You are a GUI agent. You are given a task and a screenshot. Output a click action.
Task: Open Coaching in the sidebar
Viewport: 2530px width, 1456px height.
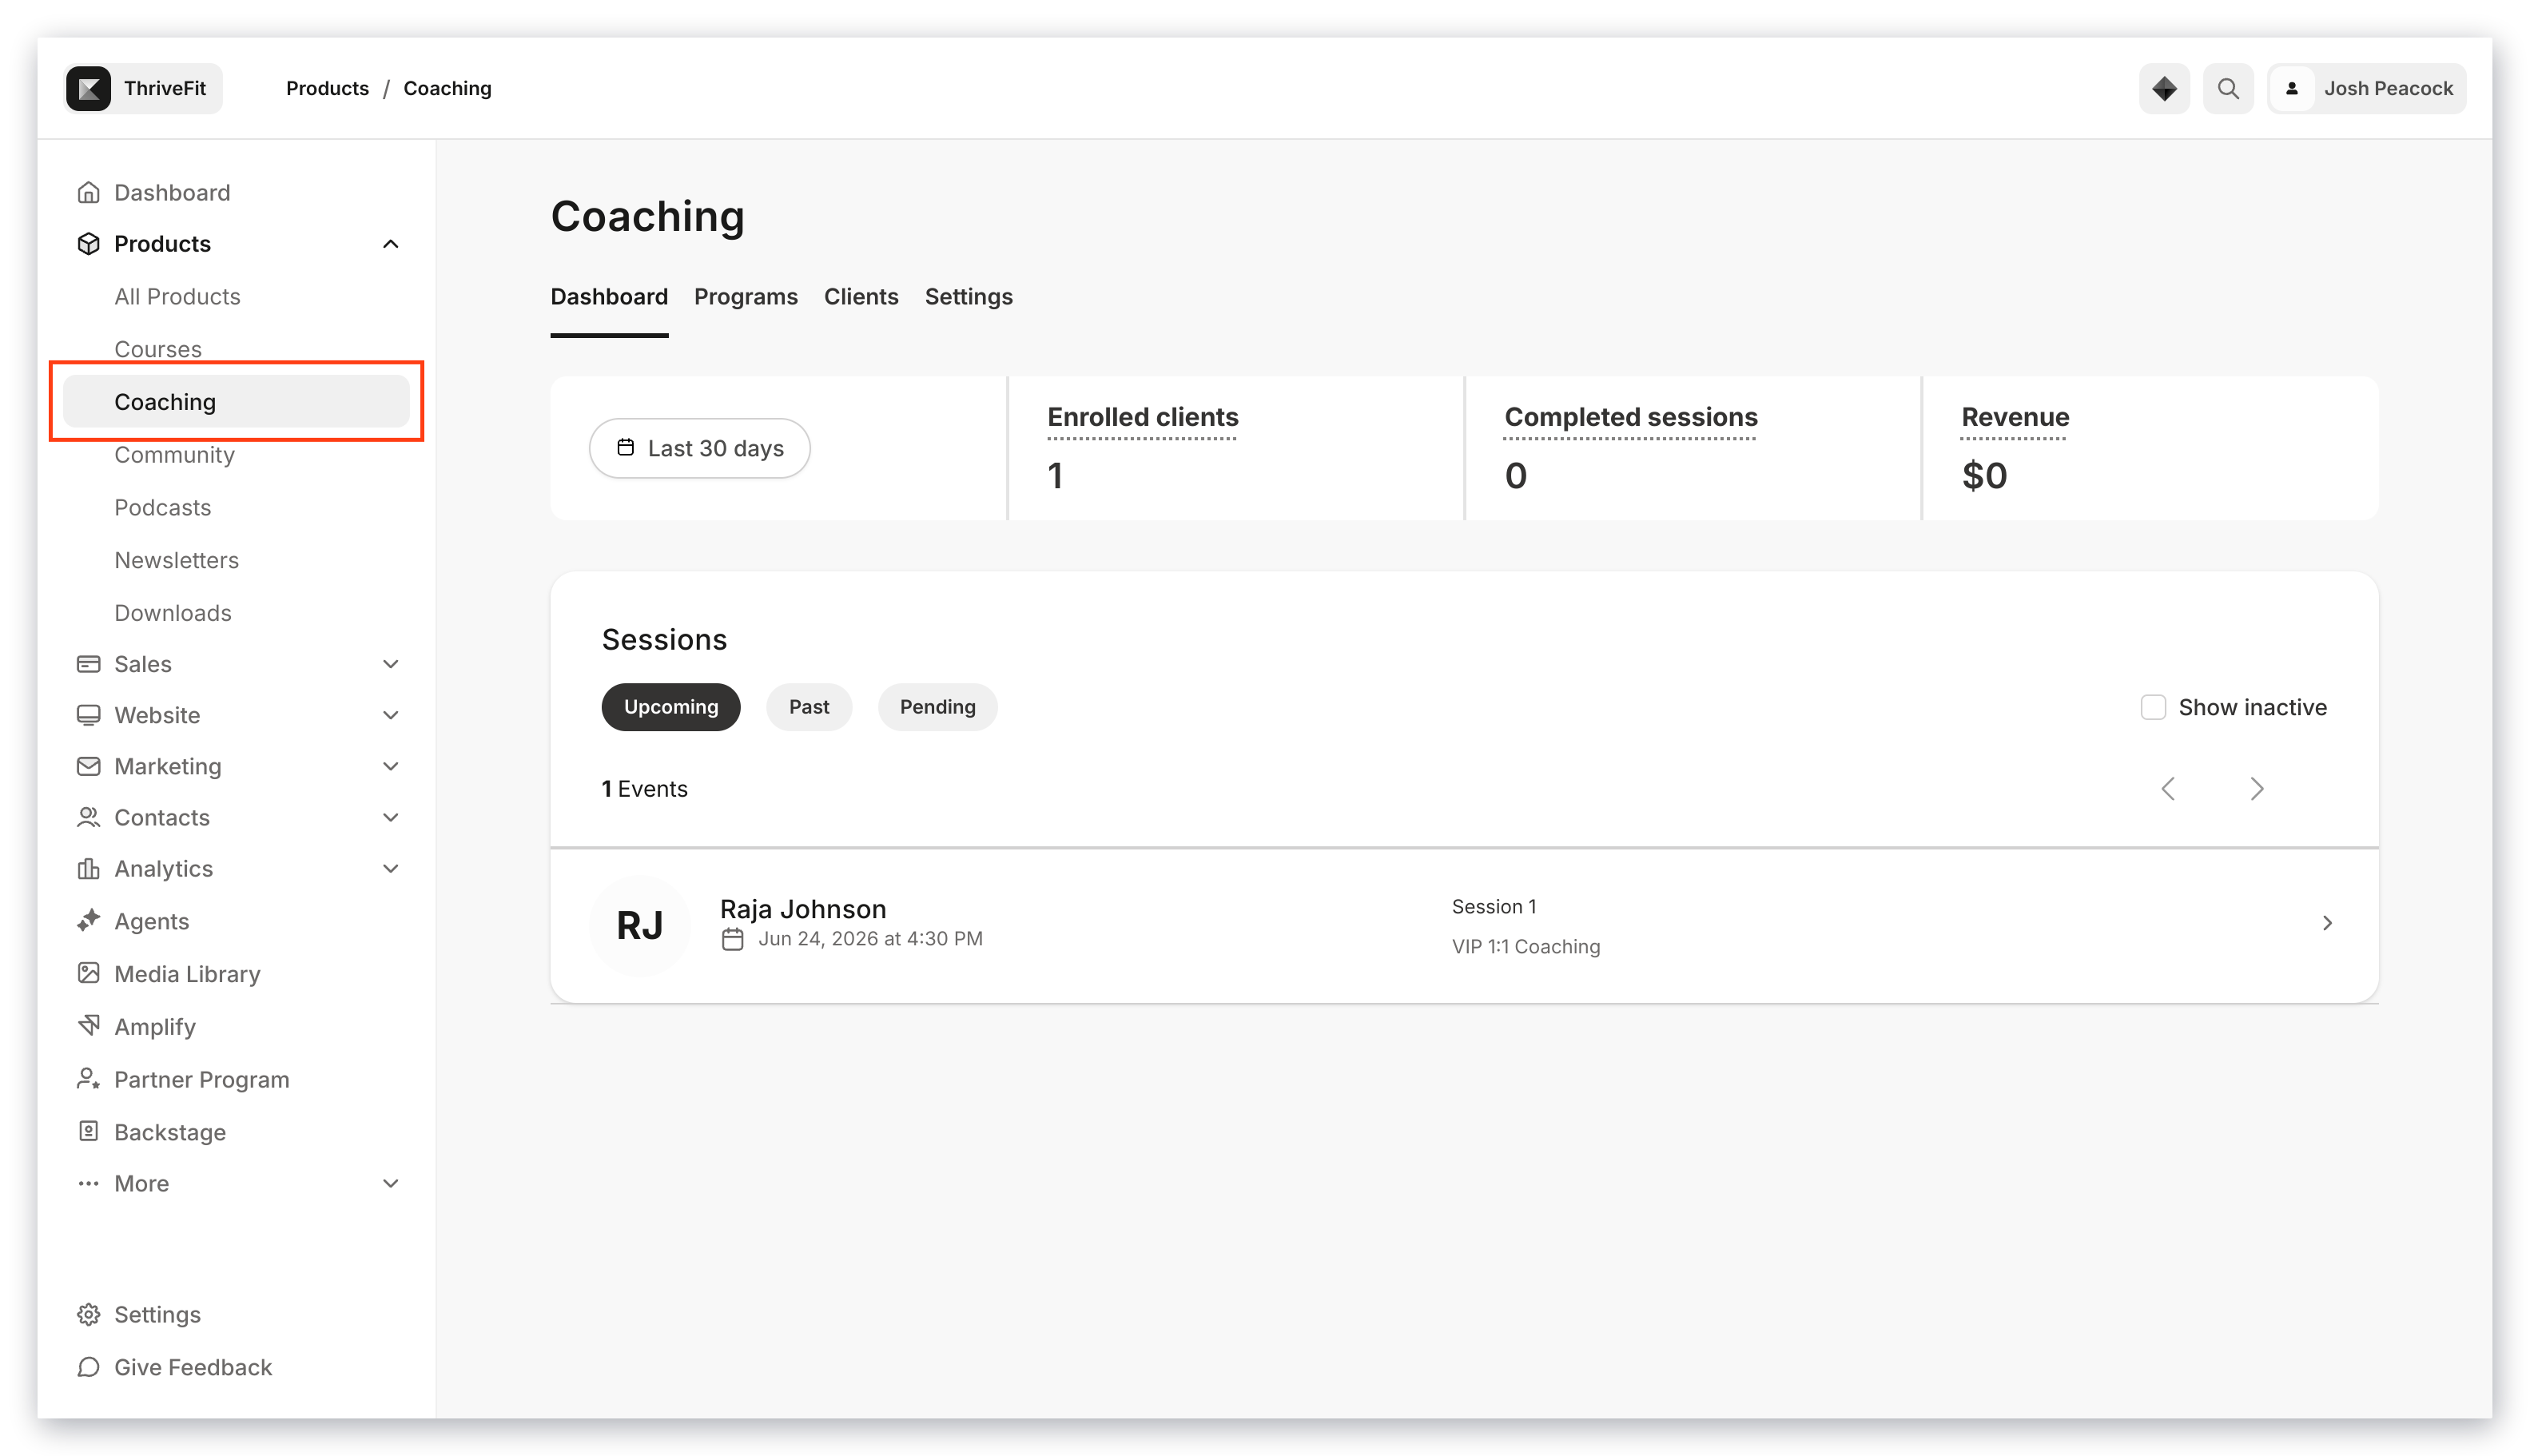(236, 401)
